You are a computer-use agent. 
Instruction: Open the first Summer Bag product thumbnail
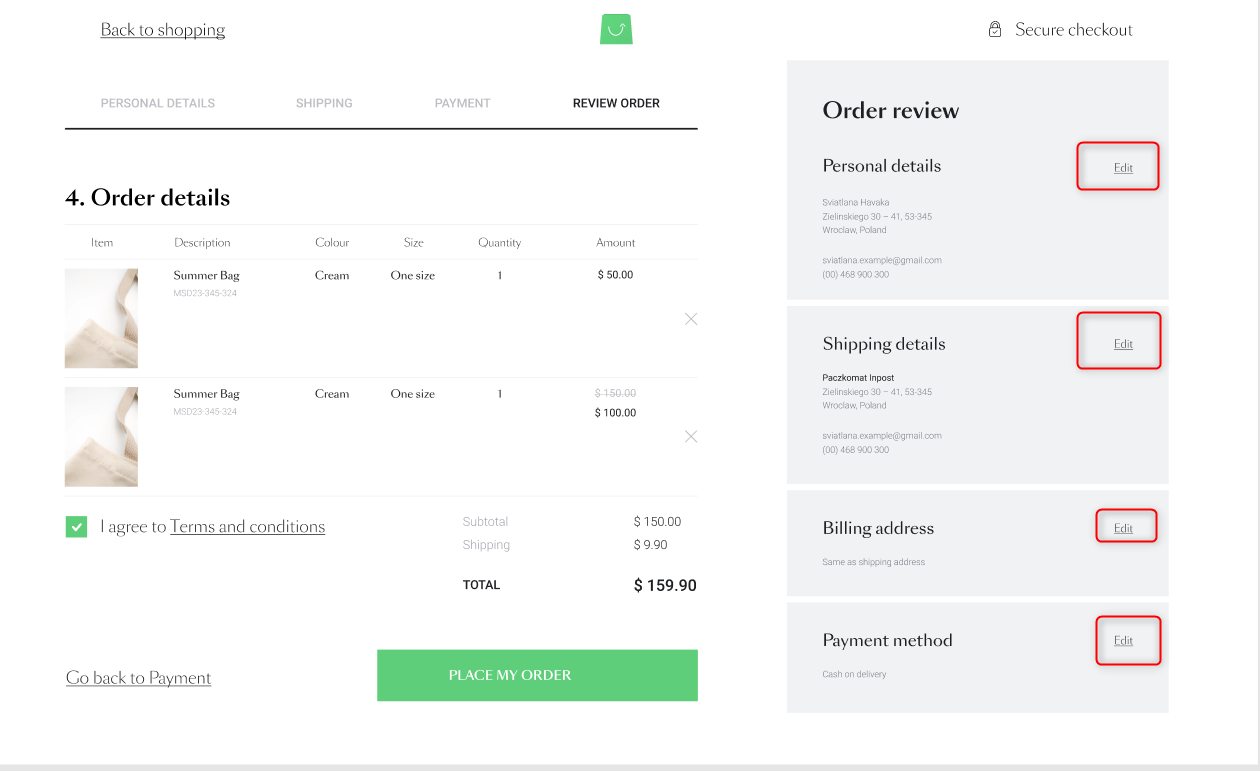(101, 318)
